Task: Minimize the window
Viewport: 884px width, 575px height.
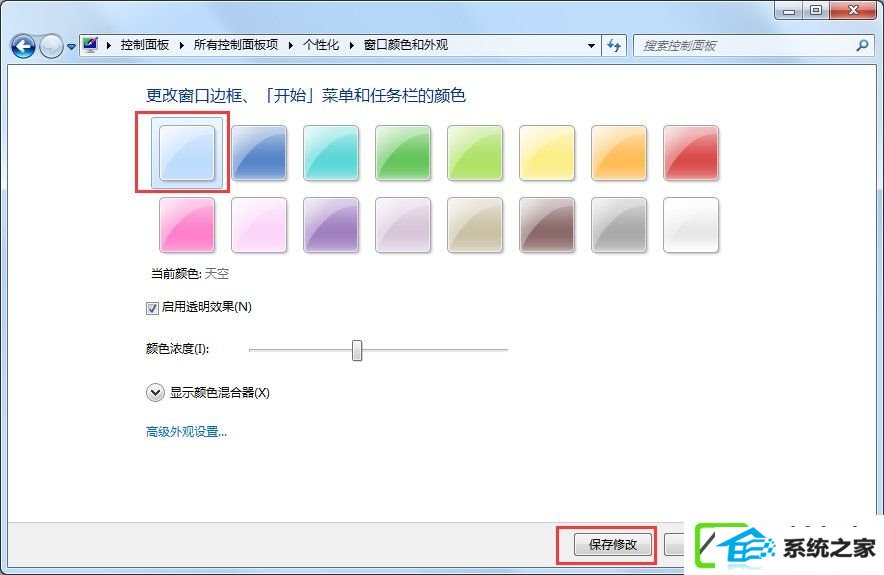Action: click(789, 11)
